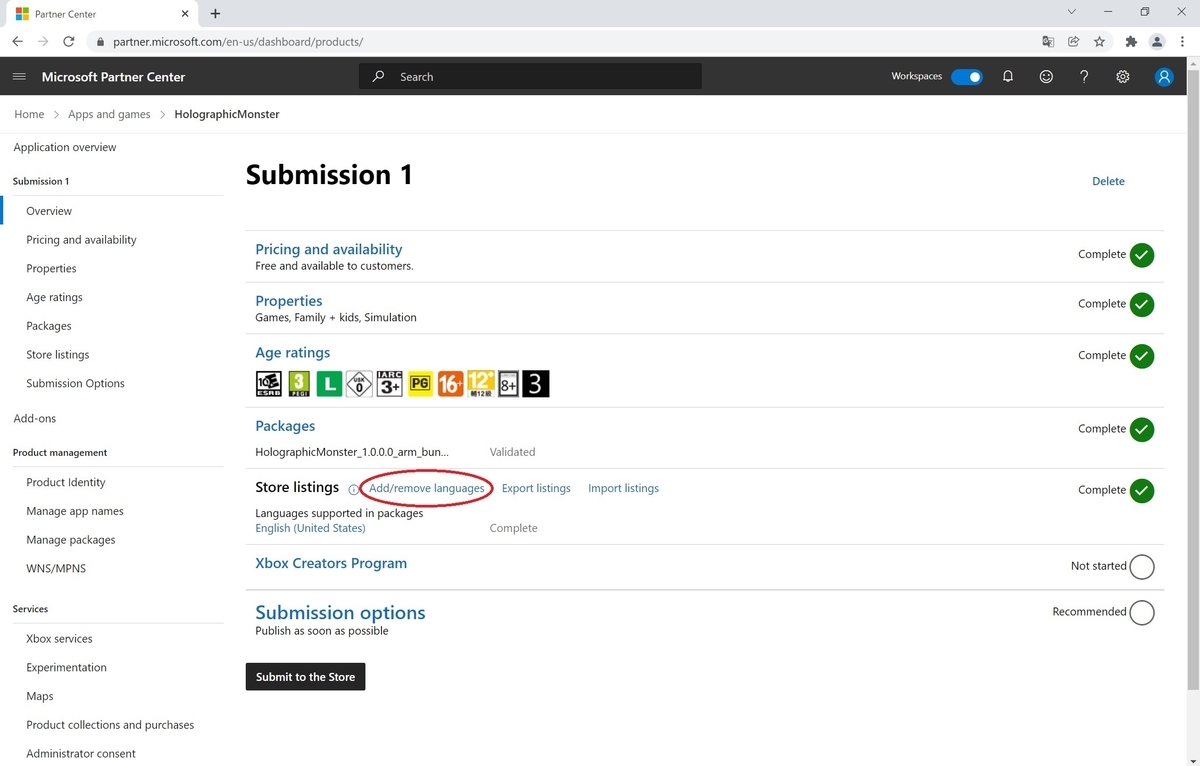The height and width of the screenshot is (766, 1200).
Task: Click the Submission options empty status circle
Action: (1142, 612)
